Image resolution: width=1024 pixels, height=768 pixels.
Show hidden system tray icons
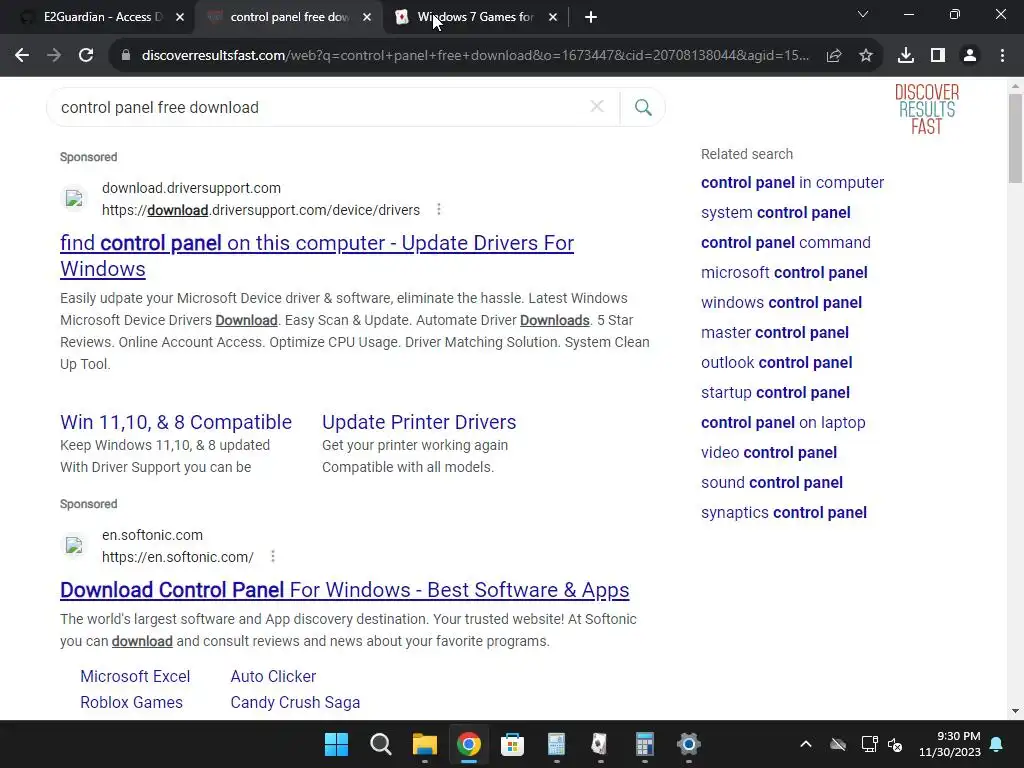pyautogui.click(x=806, y=744)
